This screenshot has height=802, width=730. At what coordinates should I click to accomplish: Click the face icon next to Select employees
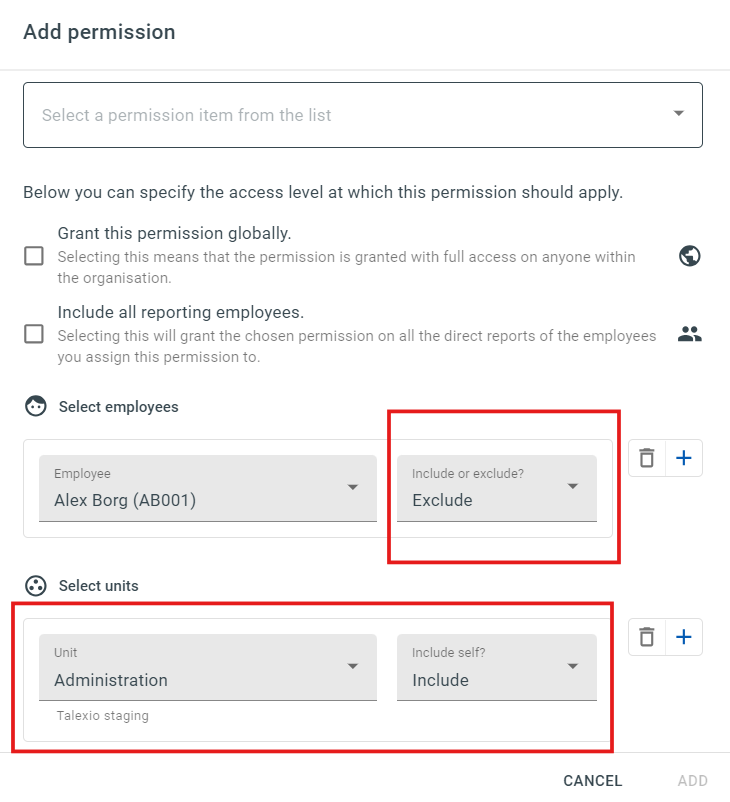(36, 406)
